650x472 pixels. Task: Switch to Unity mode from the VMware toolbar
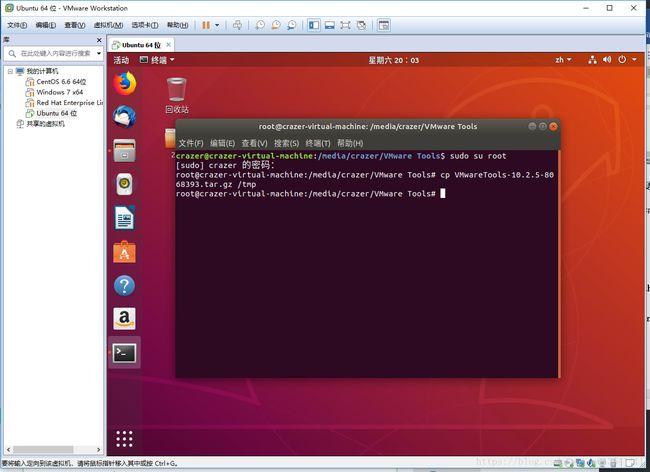click(x=361, y=25)
